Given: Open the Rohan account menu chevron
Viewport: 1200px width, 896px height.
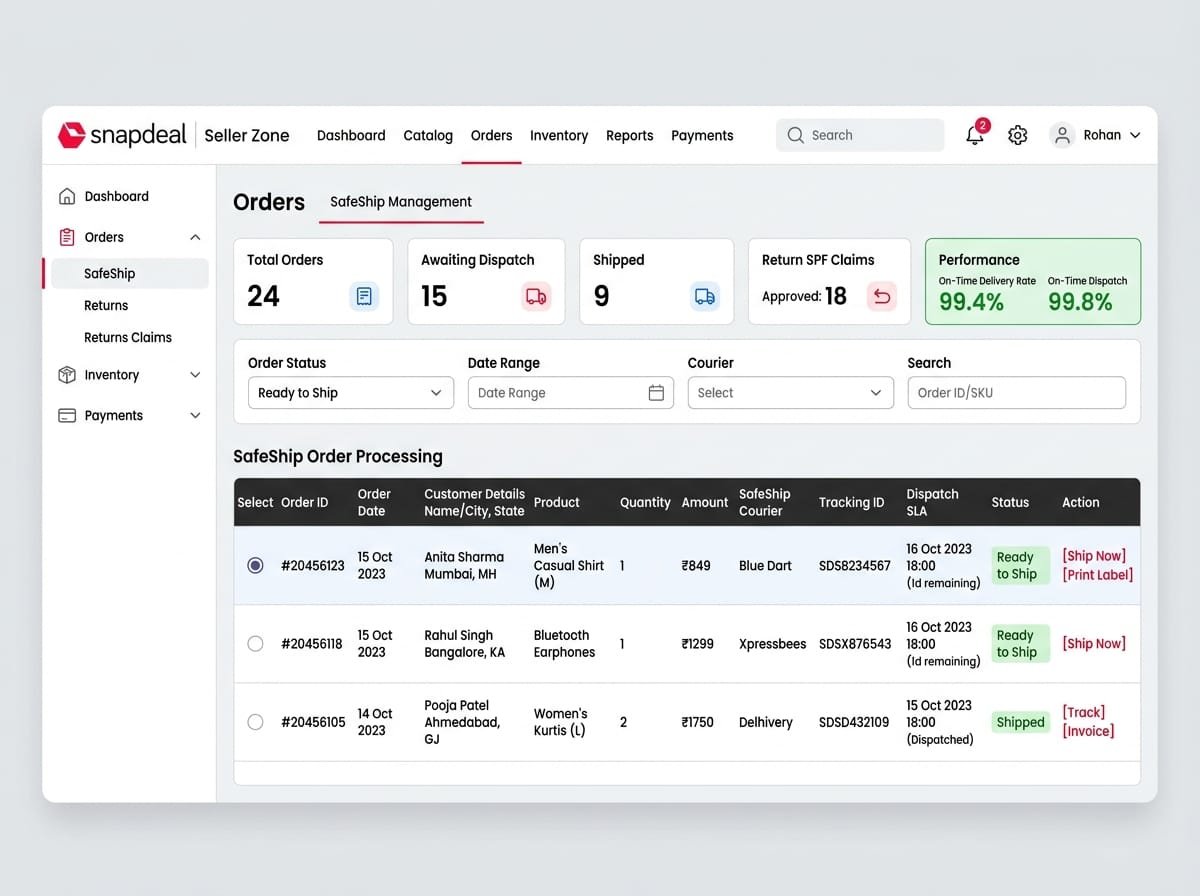Looking at the screenshot, I should (1135, 135).
